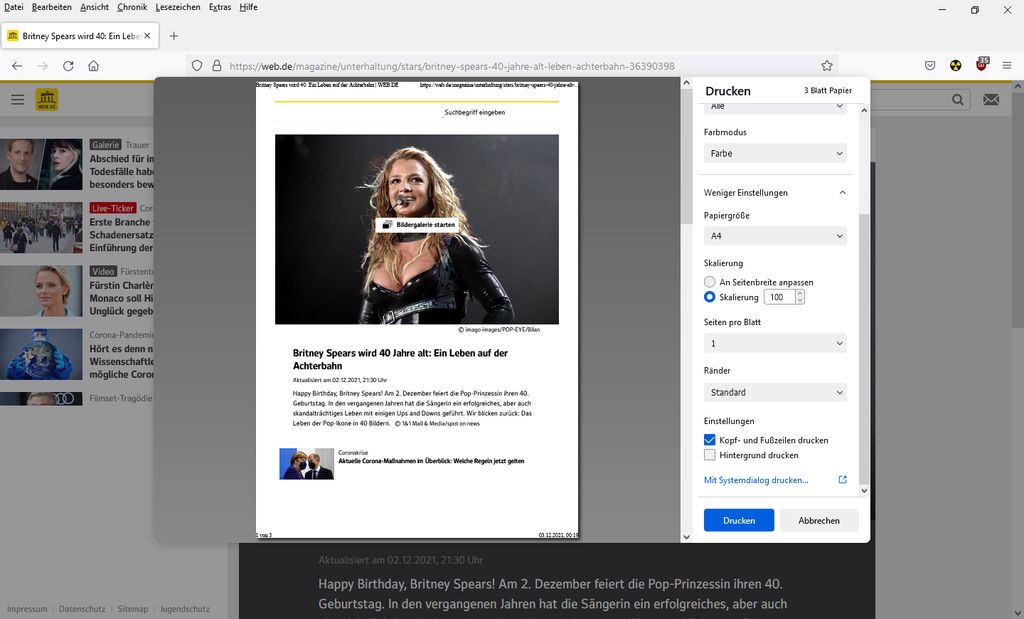Open the Pocket save icon
Viewport: 1024px width, 619px height.
click(x=930, y=66)
